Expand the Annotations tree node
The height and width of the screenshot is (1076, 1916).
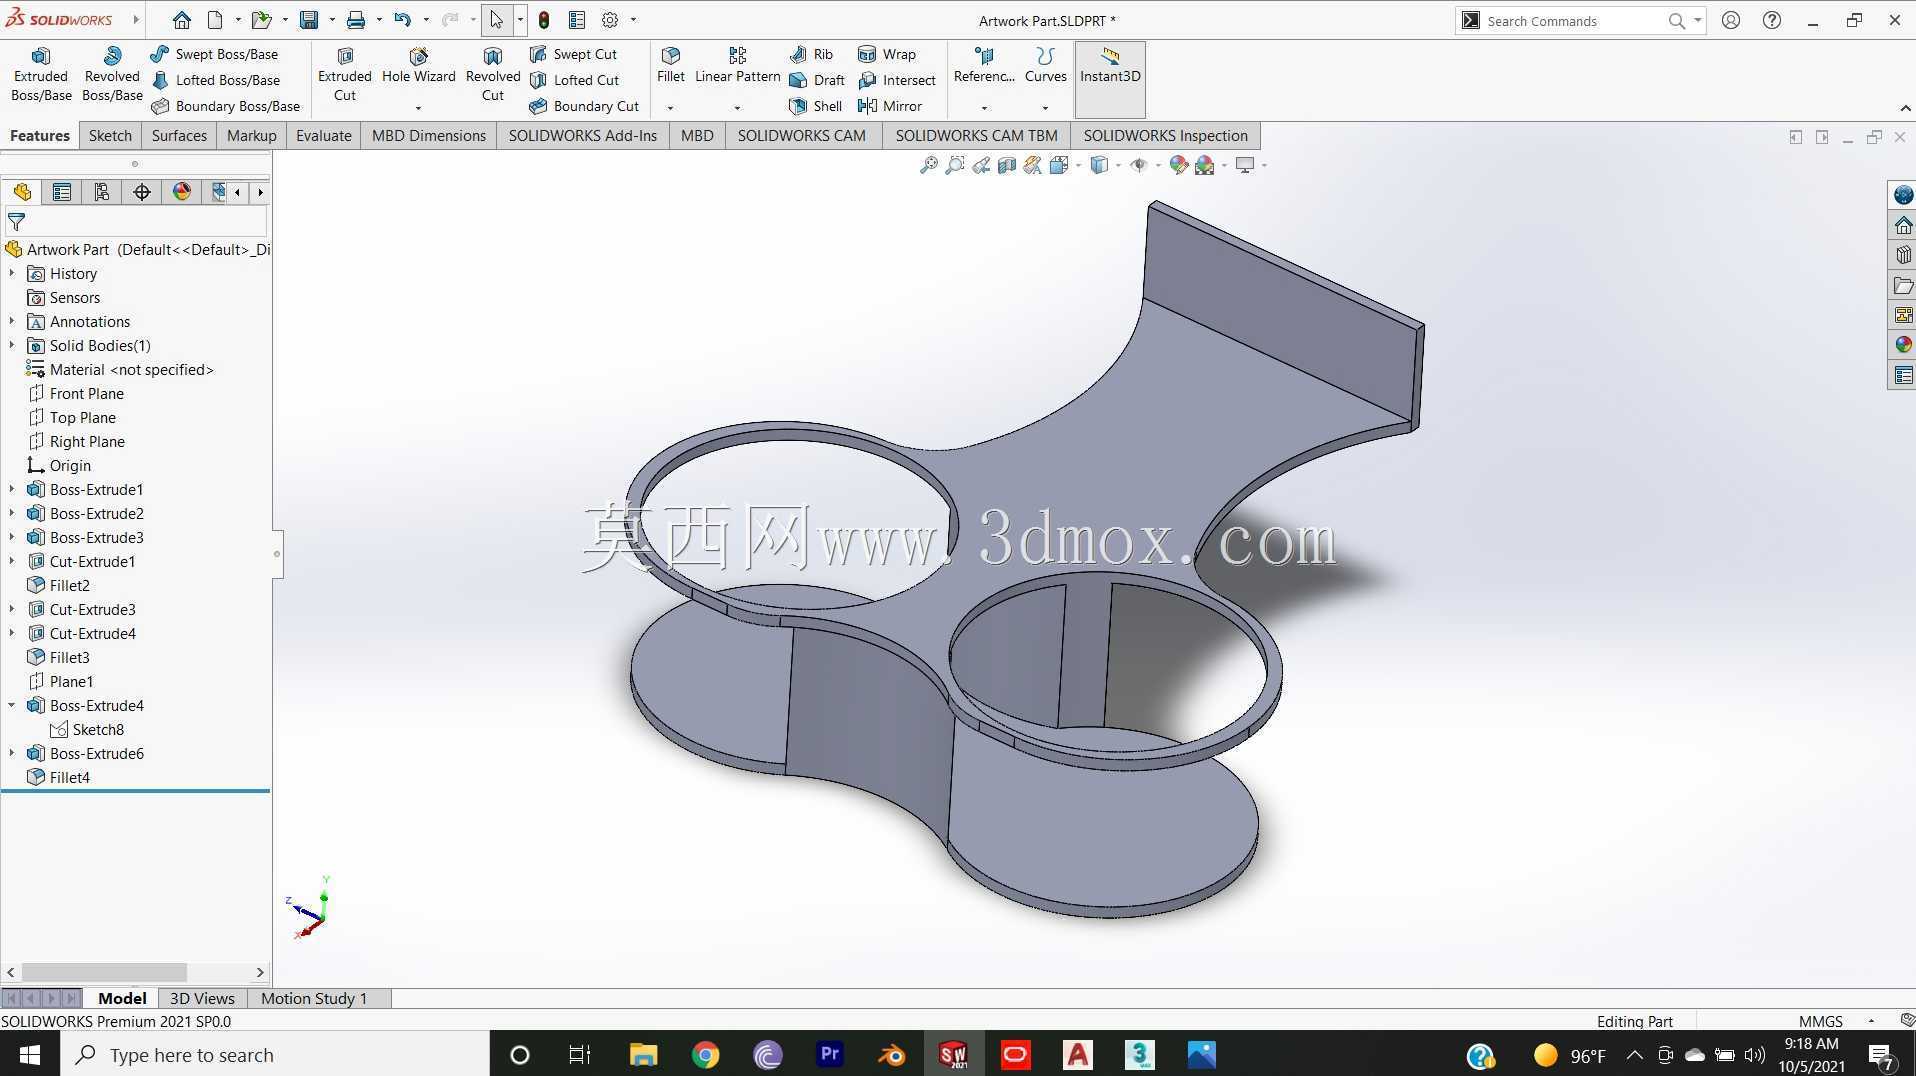(x=12, y=321)
